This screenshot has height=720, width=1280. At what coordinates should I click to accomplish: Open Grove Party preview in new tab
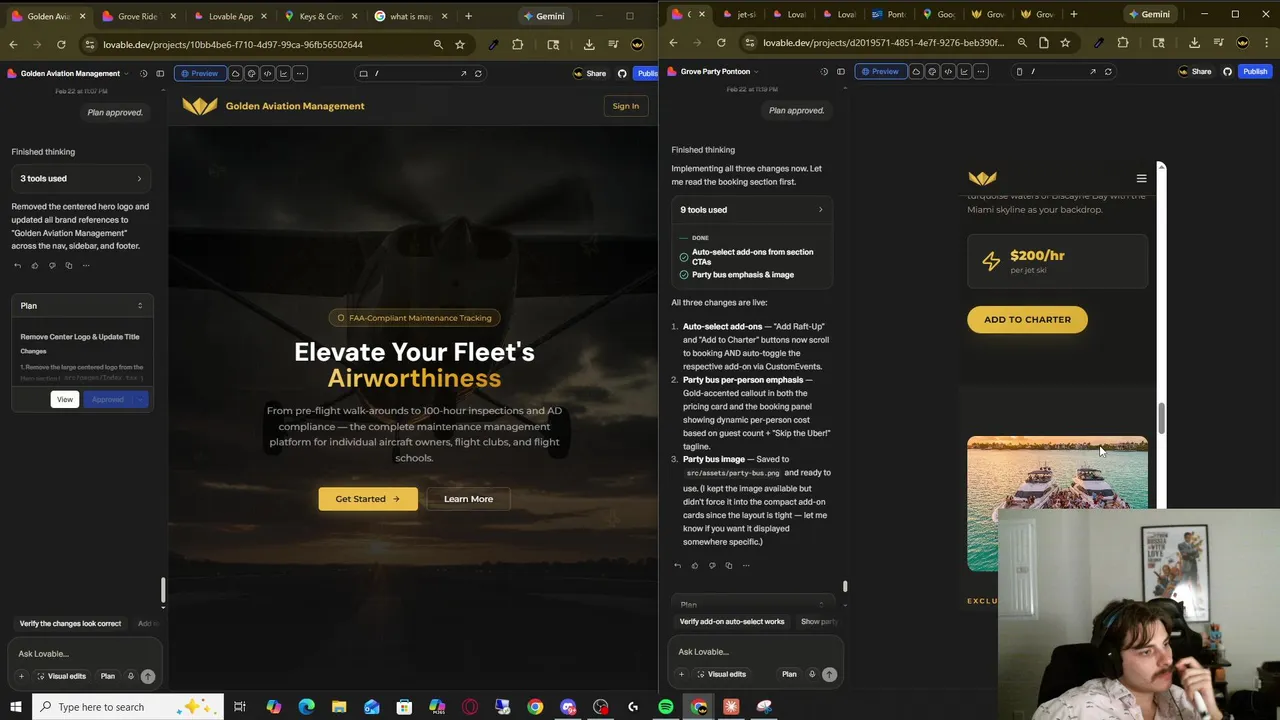pyautogui.click(x=1093, y=71)
